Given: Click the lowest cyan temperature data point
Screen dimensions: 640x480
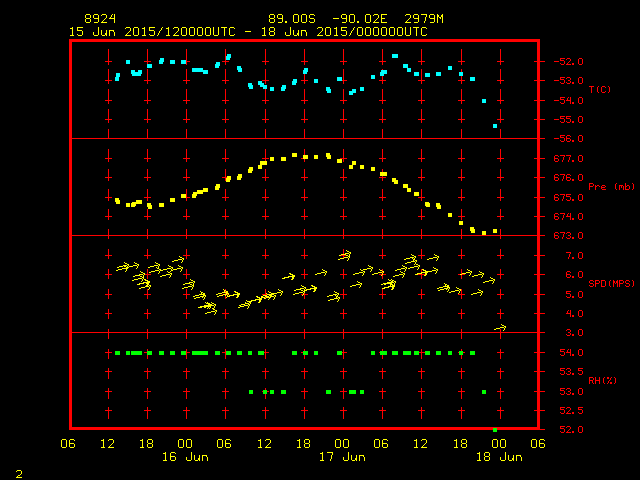Looking at the screenshot, I should tap(495, 126).
